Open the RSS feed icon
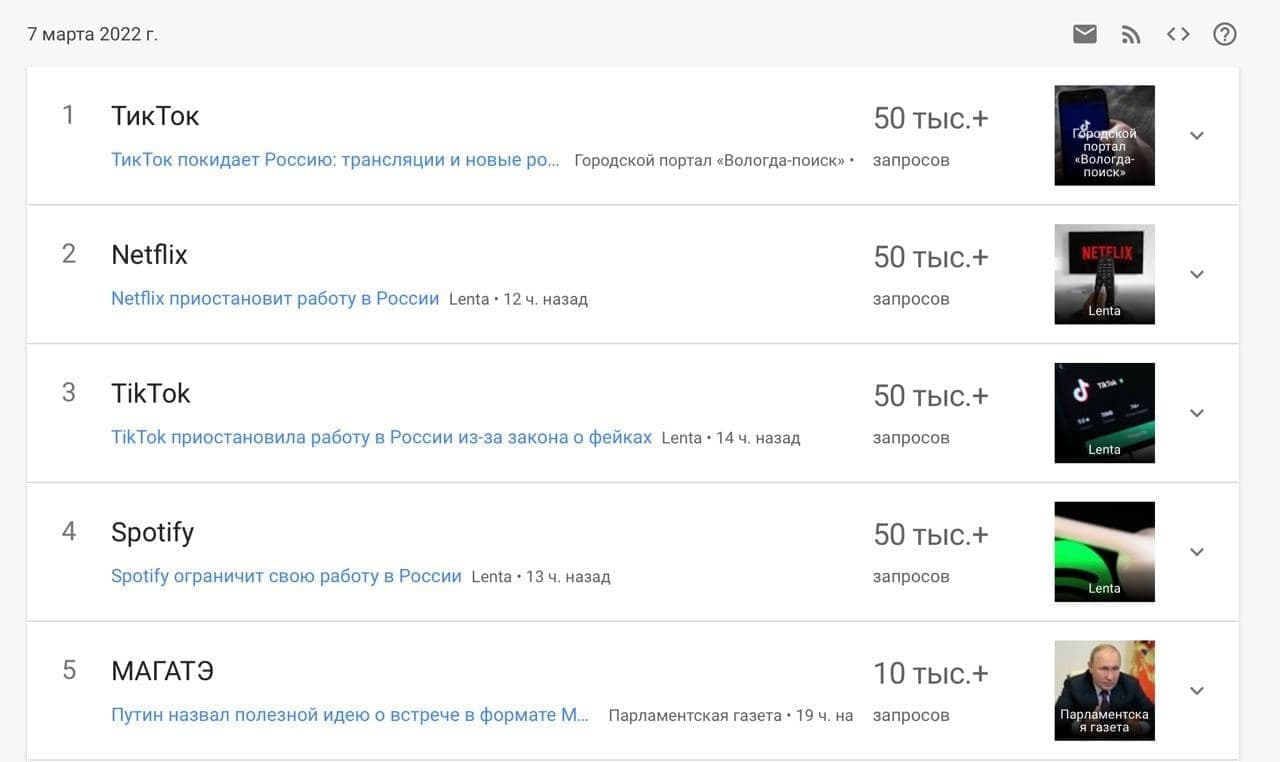 1131,33
